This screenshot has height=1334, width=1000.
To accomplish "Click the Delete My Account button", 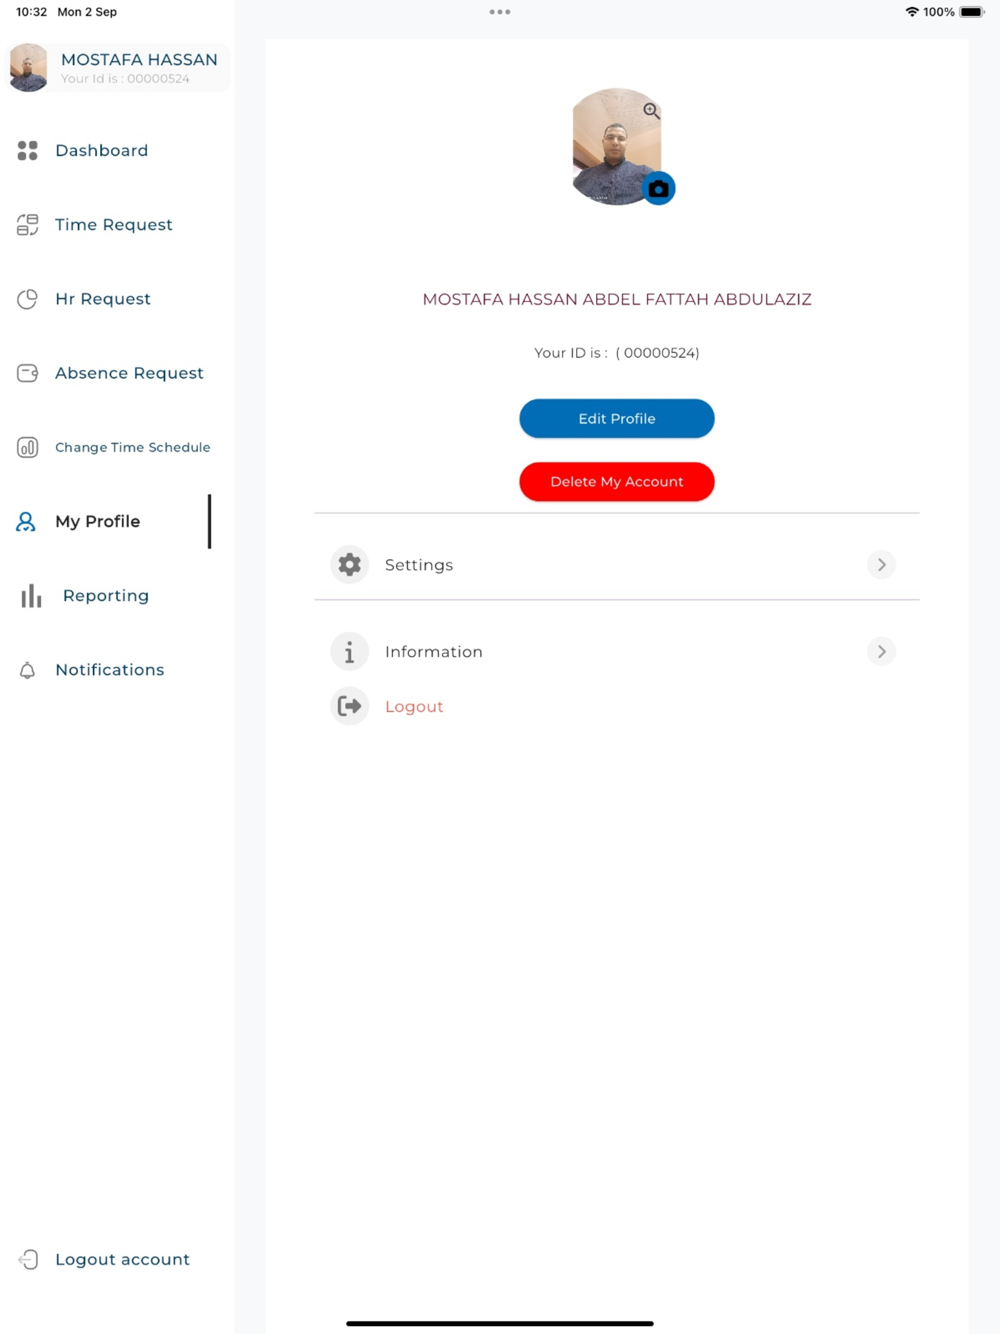I will click(x=617, y=481).
